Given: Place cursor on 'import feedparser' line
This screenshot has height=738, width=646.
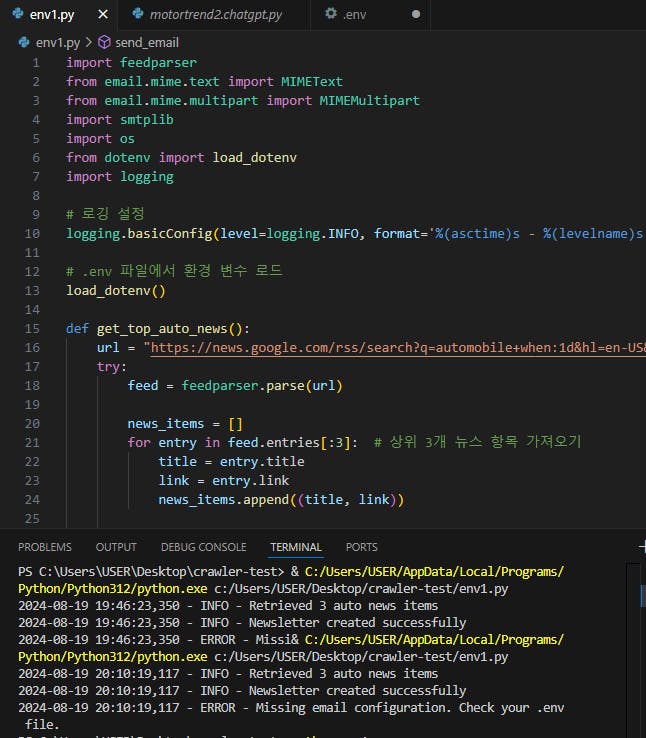Looking at the screenshot, I should (131, 63).
